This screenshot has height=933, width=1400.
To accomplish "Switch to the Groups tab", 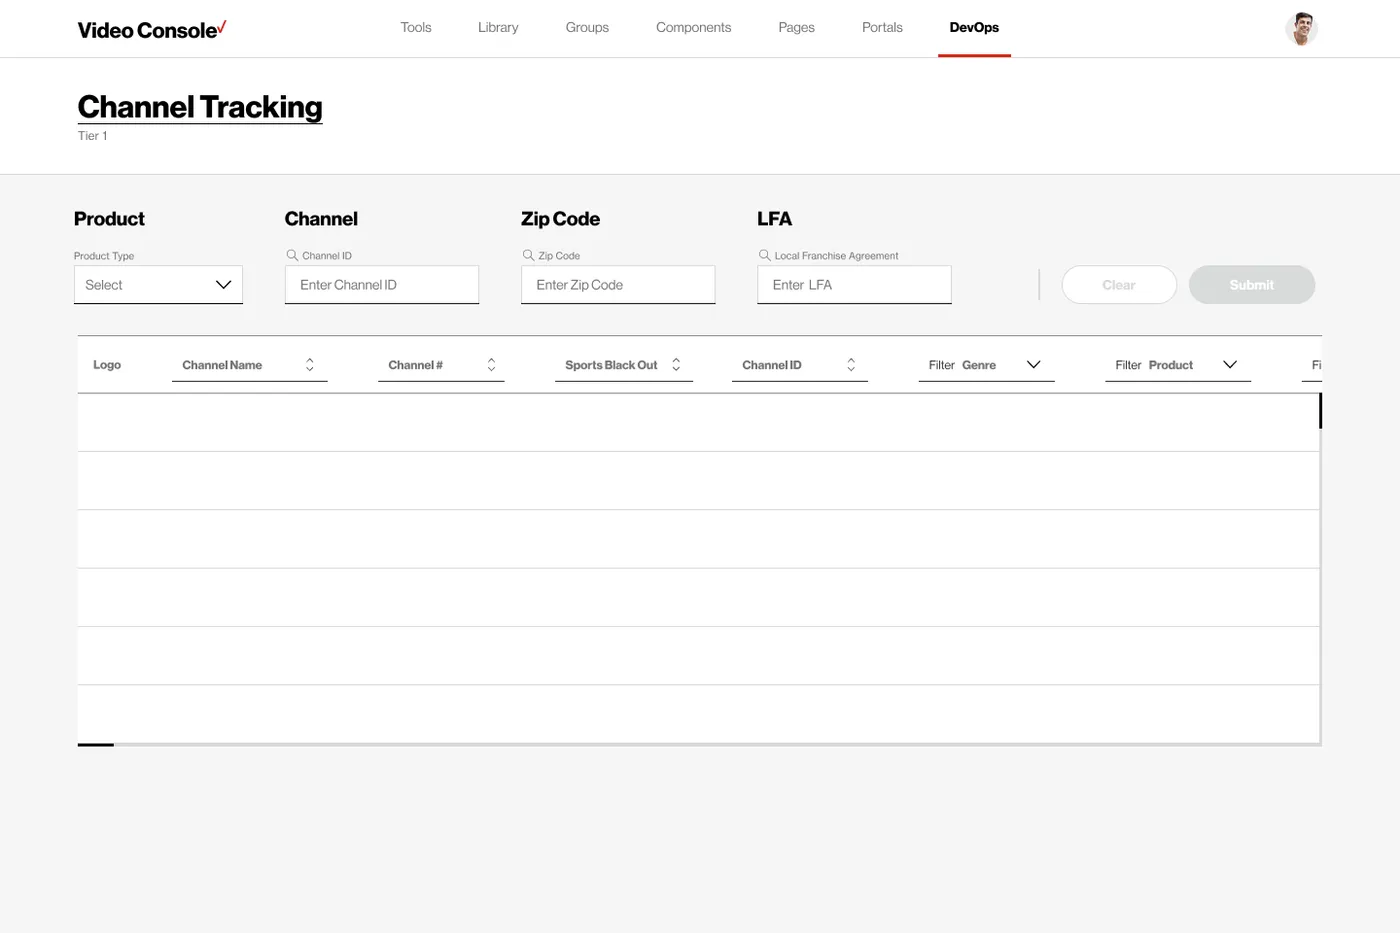I will [587, 28].
